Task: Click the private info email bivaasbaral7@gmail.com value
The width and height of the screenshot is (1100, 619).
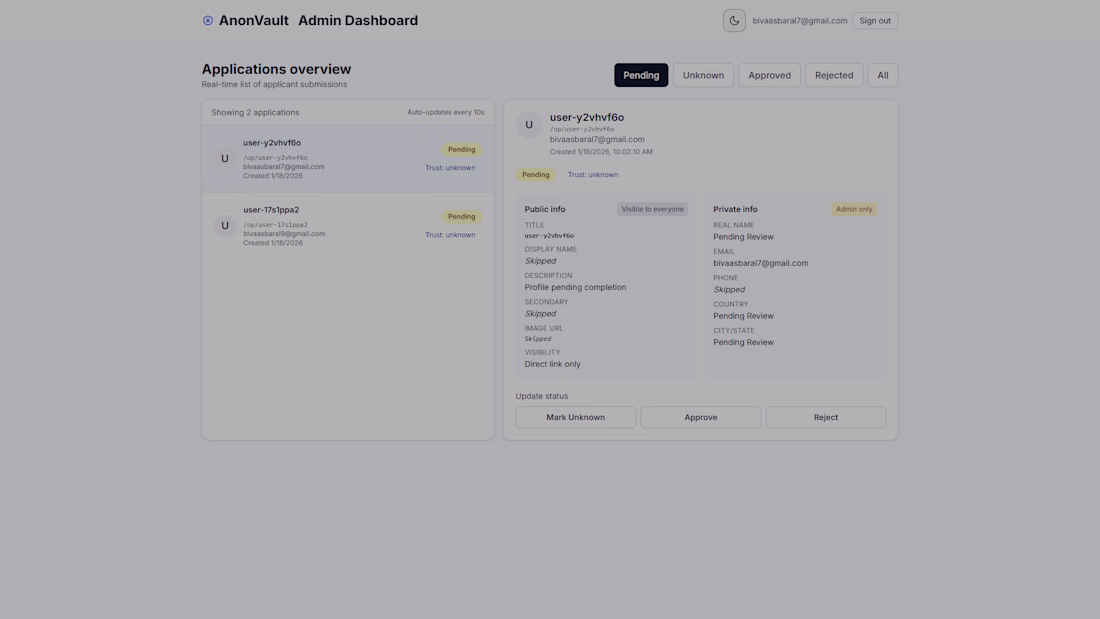Action: click(x=760, y=263)
